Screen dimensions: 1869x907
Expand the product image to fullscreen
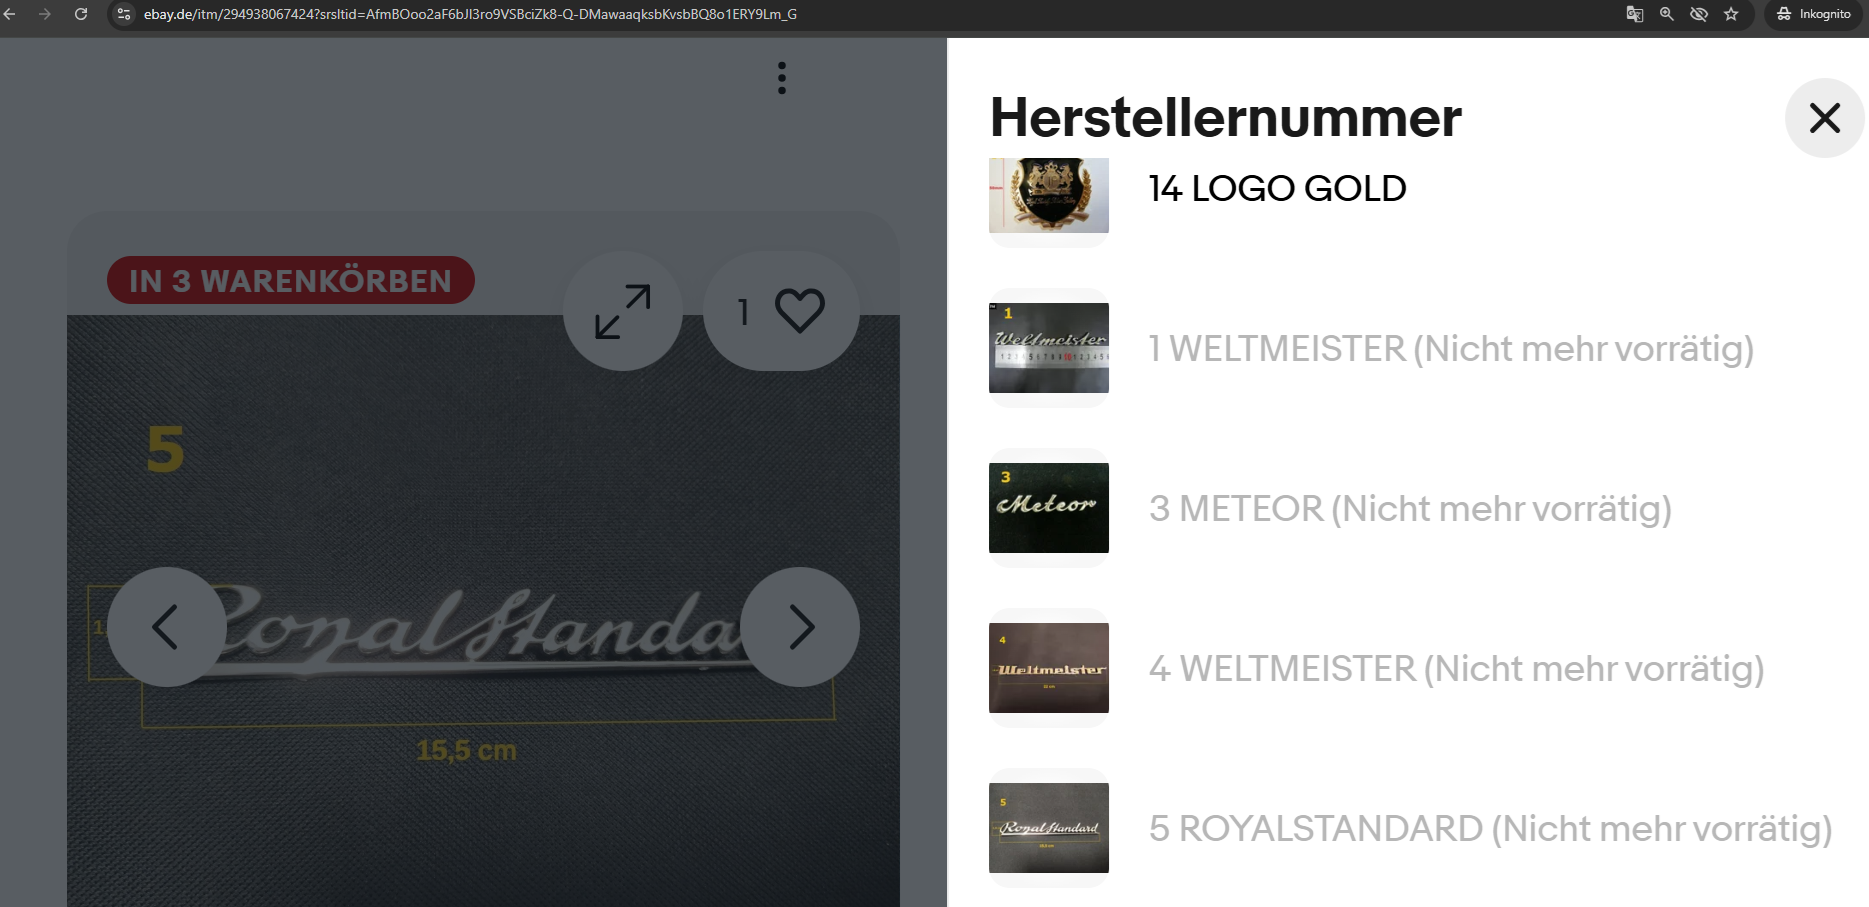tap(623, 311)
